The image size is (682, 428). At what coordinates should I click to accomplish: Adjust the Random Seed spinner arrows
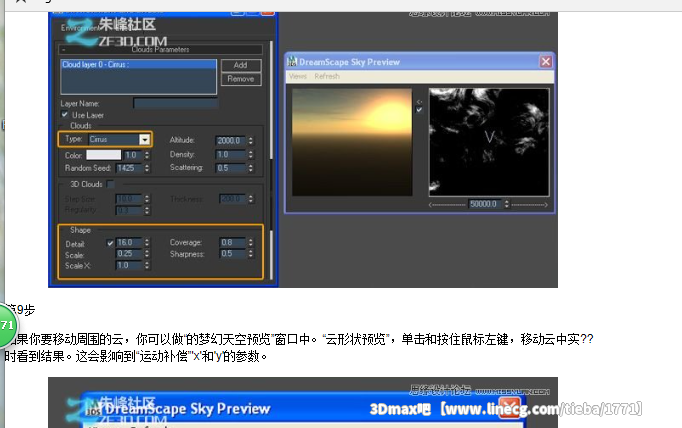(x=147, y=168)
